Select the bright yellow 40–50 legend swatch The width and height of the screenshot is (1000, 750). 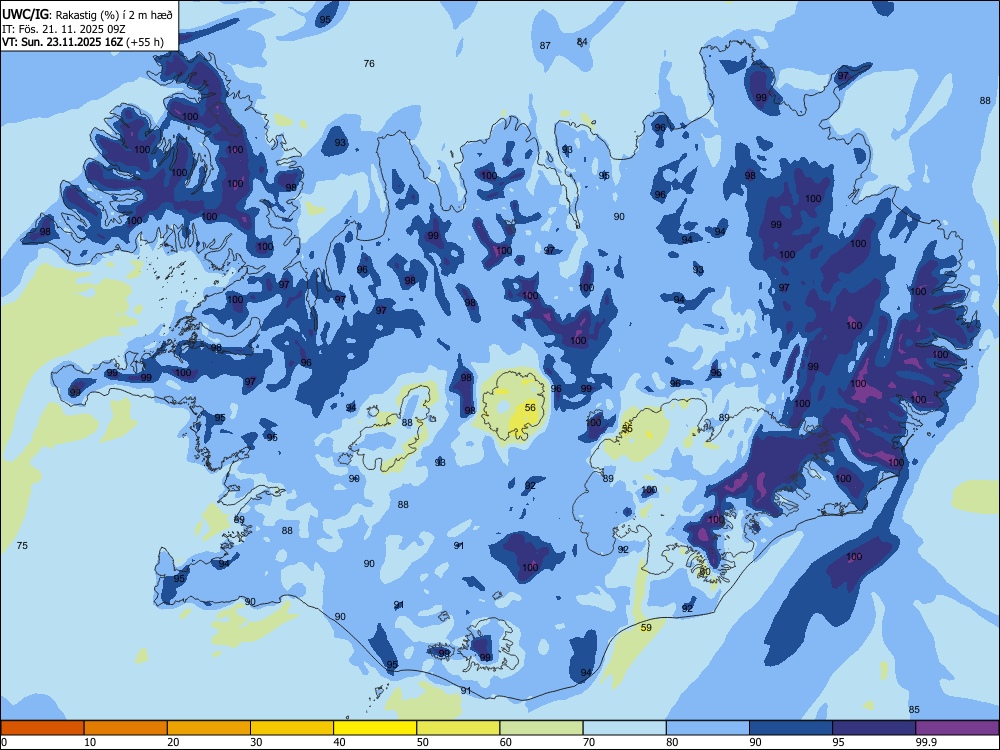click(375, 728)
